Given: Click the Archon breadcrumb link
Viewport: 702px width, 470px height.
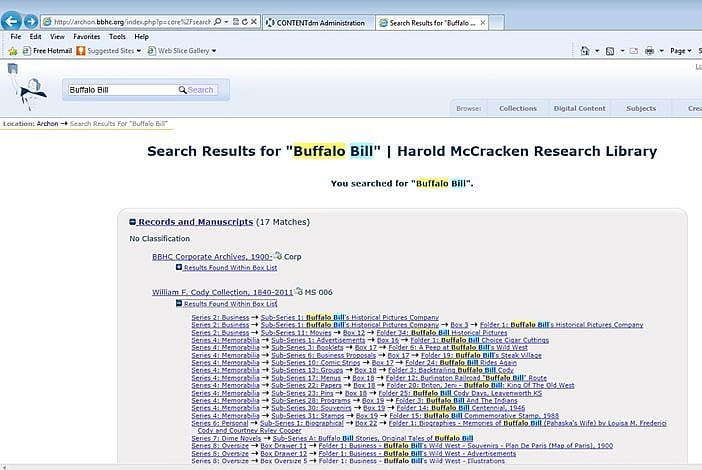Looking at the screenshot, I should click(x=47, y=124).
